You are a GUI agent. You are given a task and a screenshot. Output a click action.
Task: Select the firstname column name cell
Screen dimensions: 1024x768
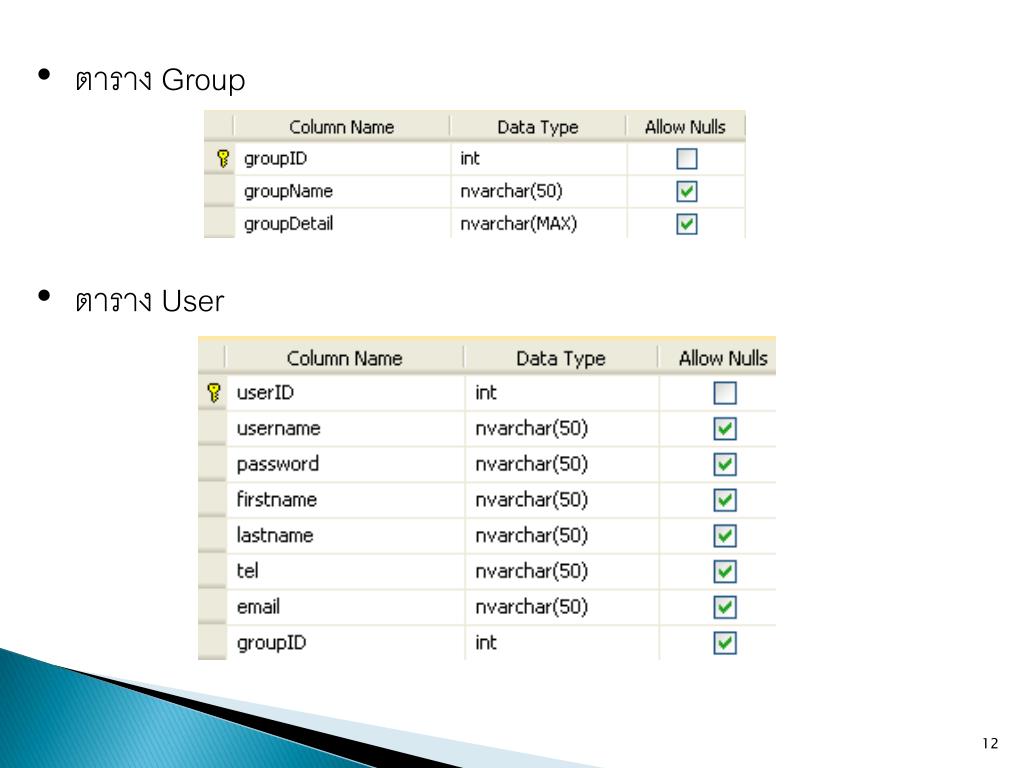coord(345,500)
